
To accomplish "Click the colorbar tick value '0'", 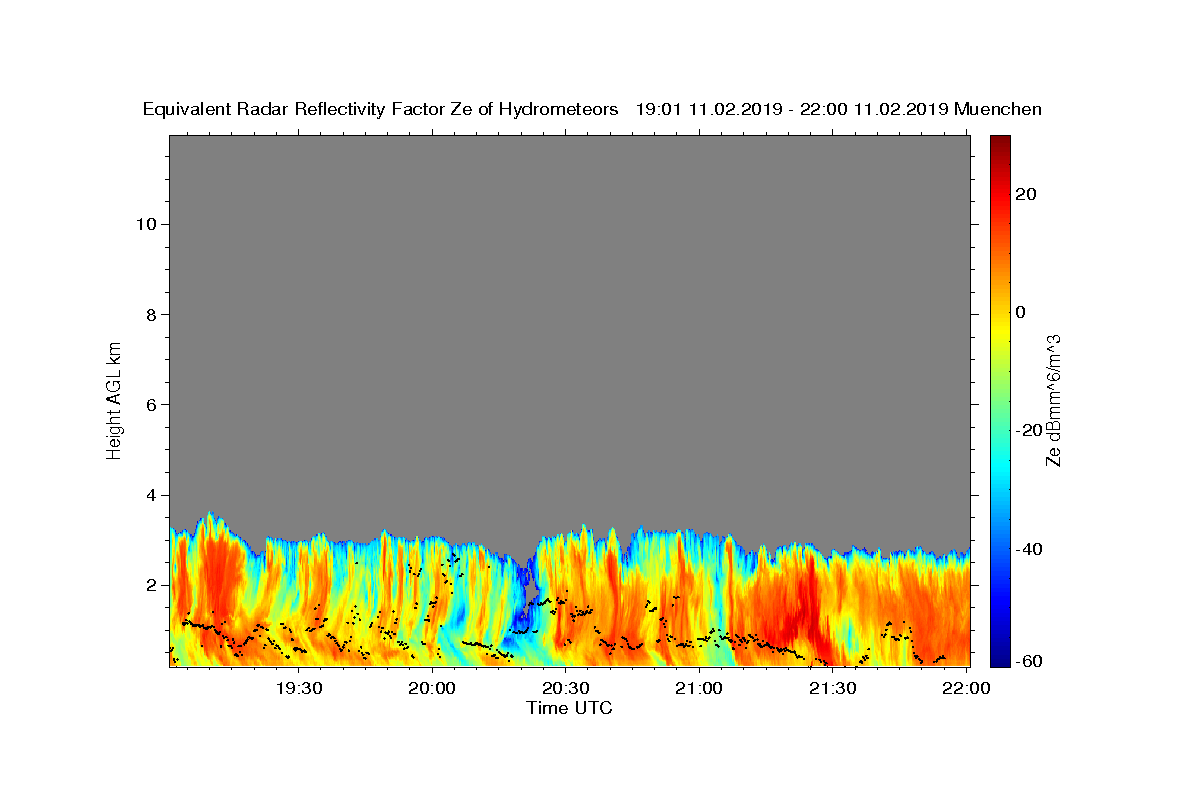I will [x=1021, y=312].
